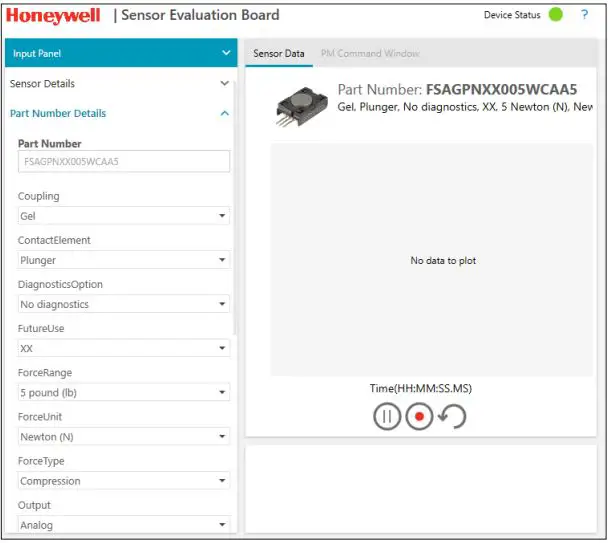
Task: Open the Coupling dropdown showing Gel
Action: (x=124, y=215)
